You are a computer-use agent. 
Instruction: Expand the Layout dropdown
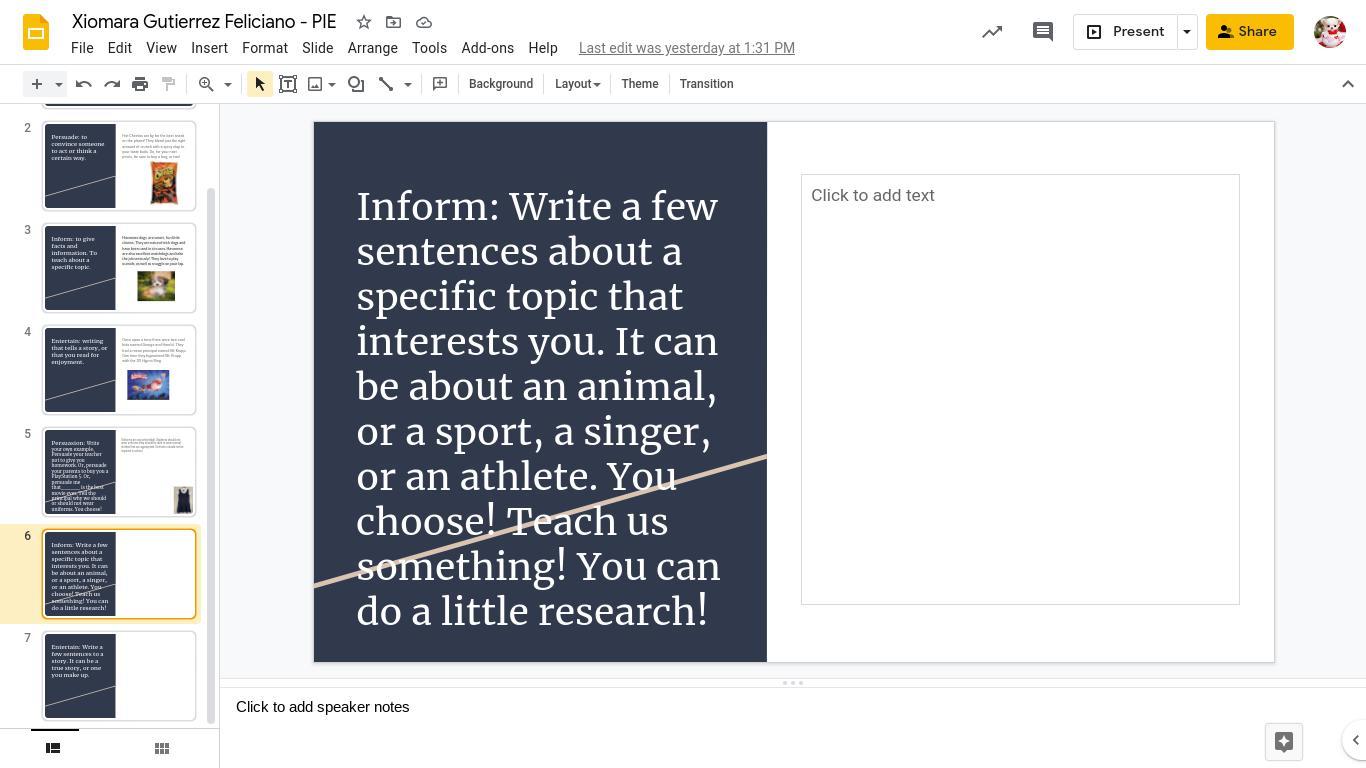(x=577, y=84)
